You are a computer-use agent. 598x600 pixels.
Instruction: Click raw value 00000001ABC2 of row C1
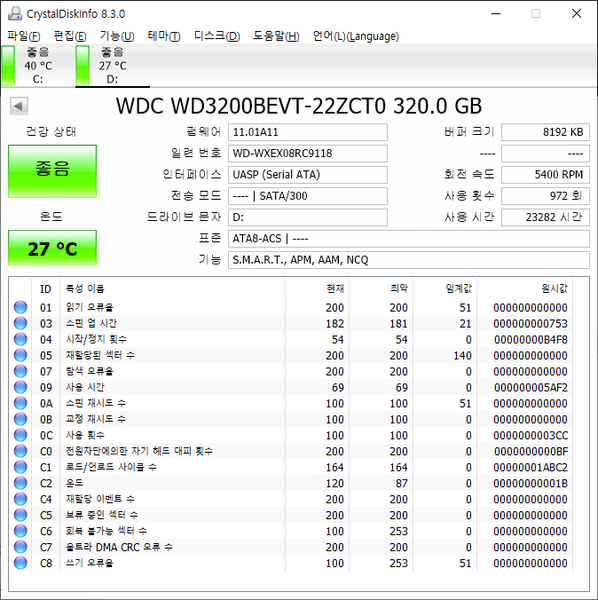point(531,468)
